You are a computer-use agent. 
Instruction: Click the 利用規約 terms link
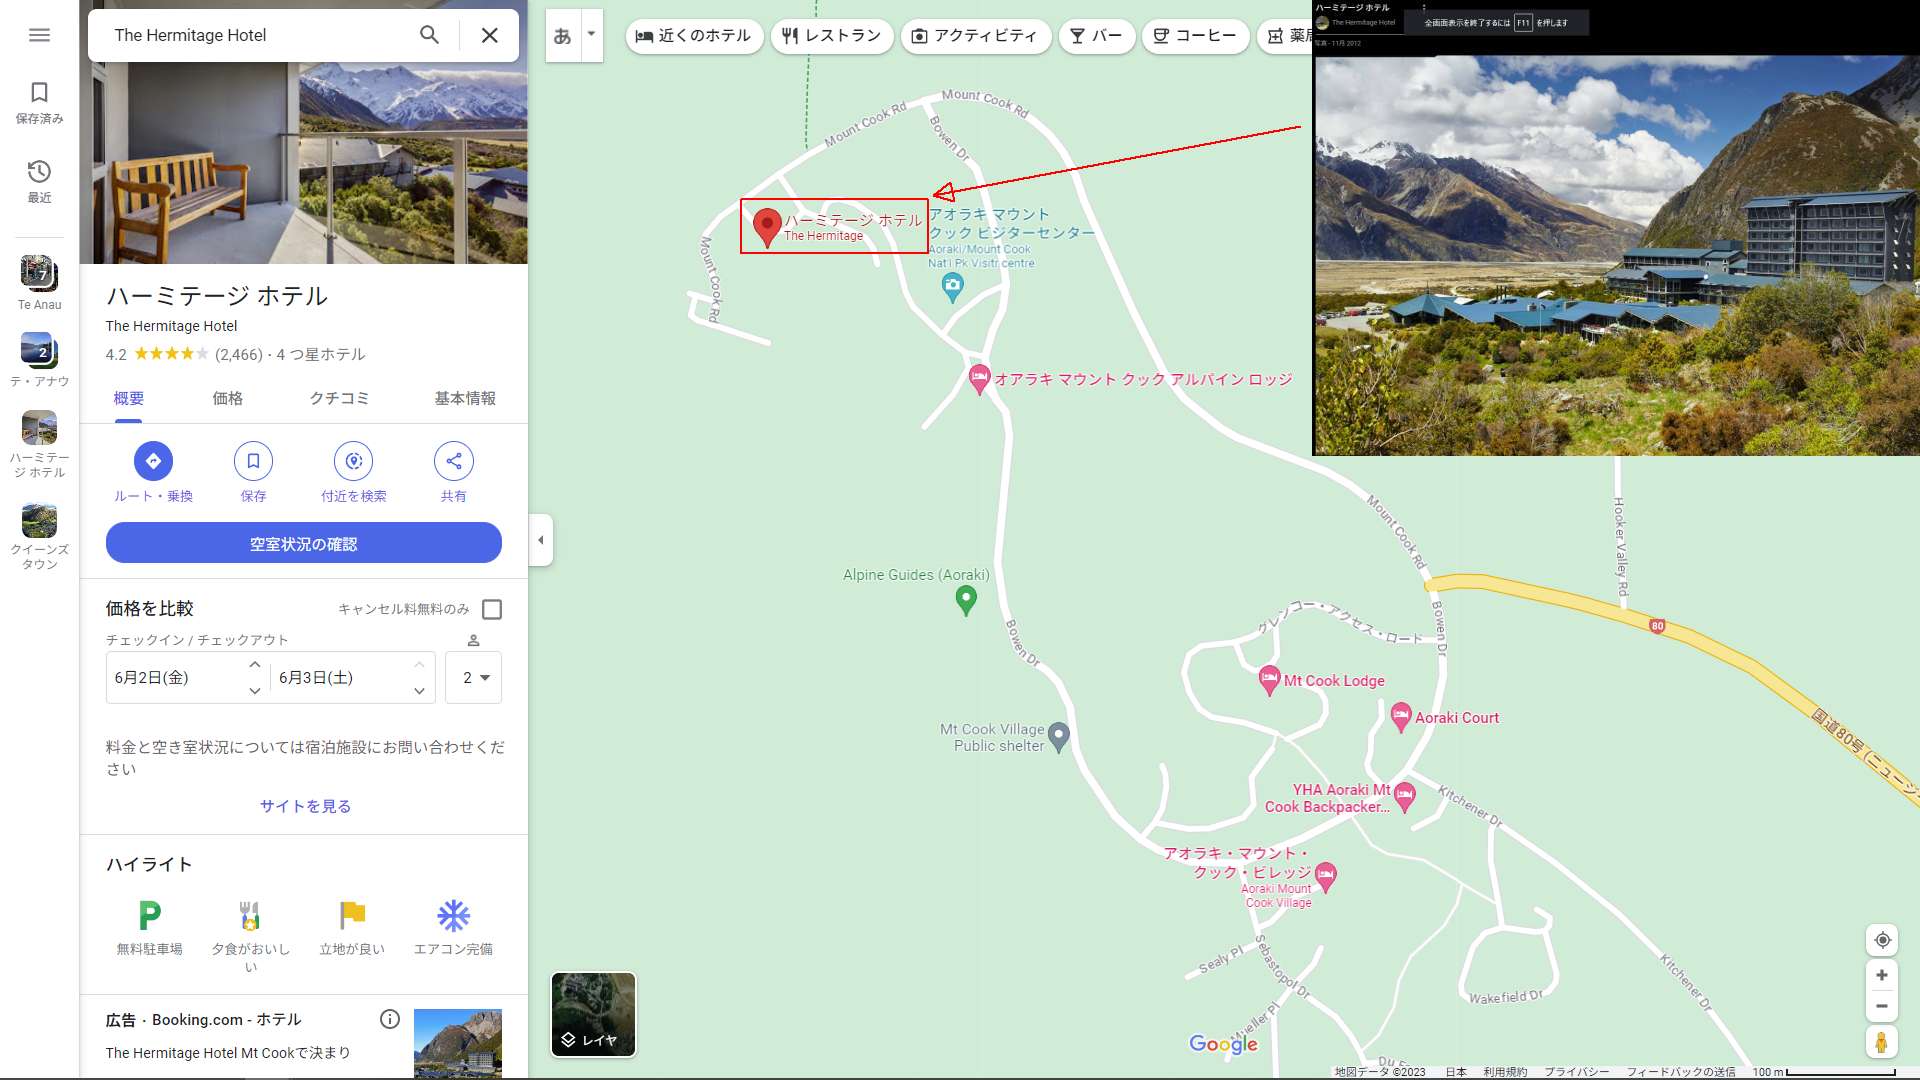(x=1505, y=1072)
